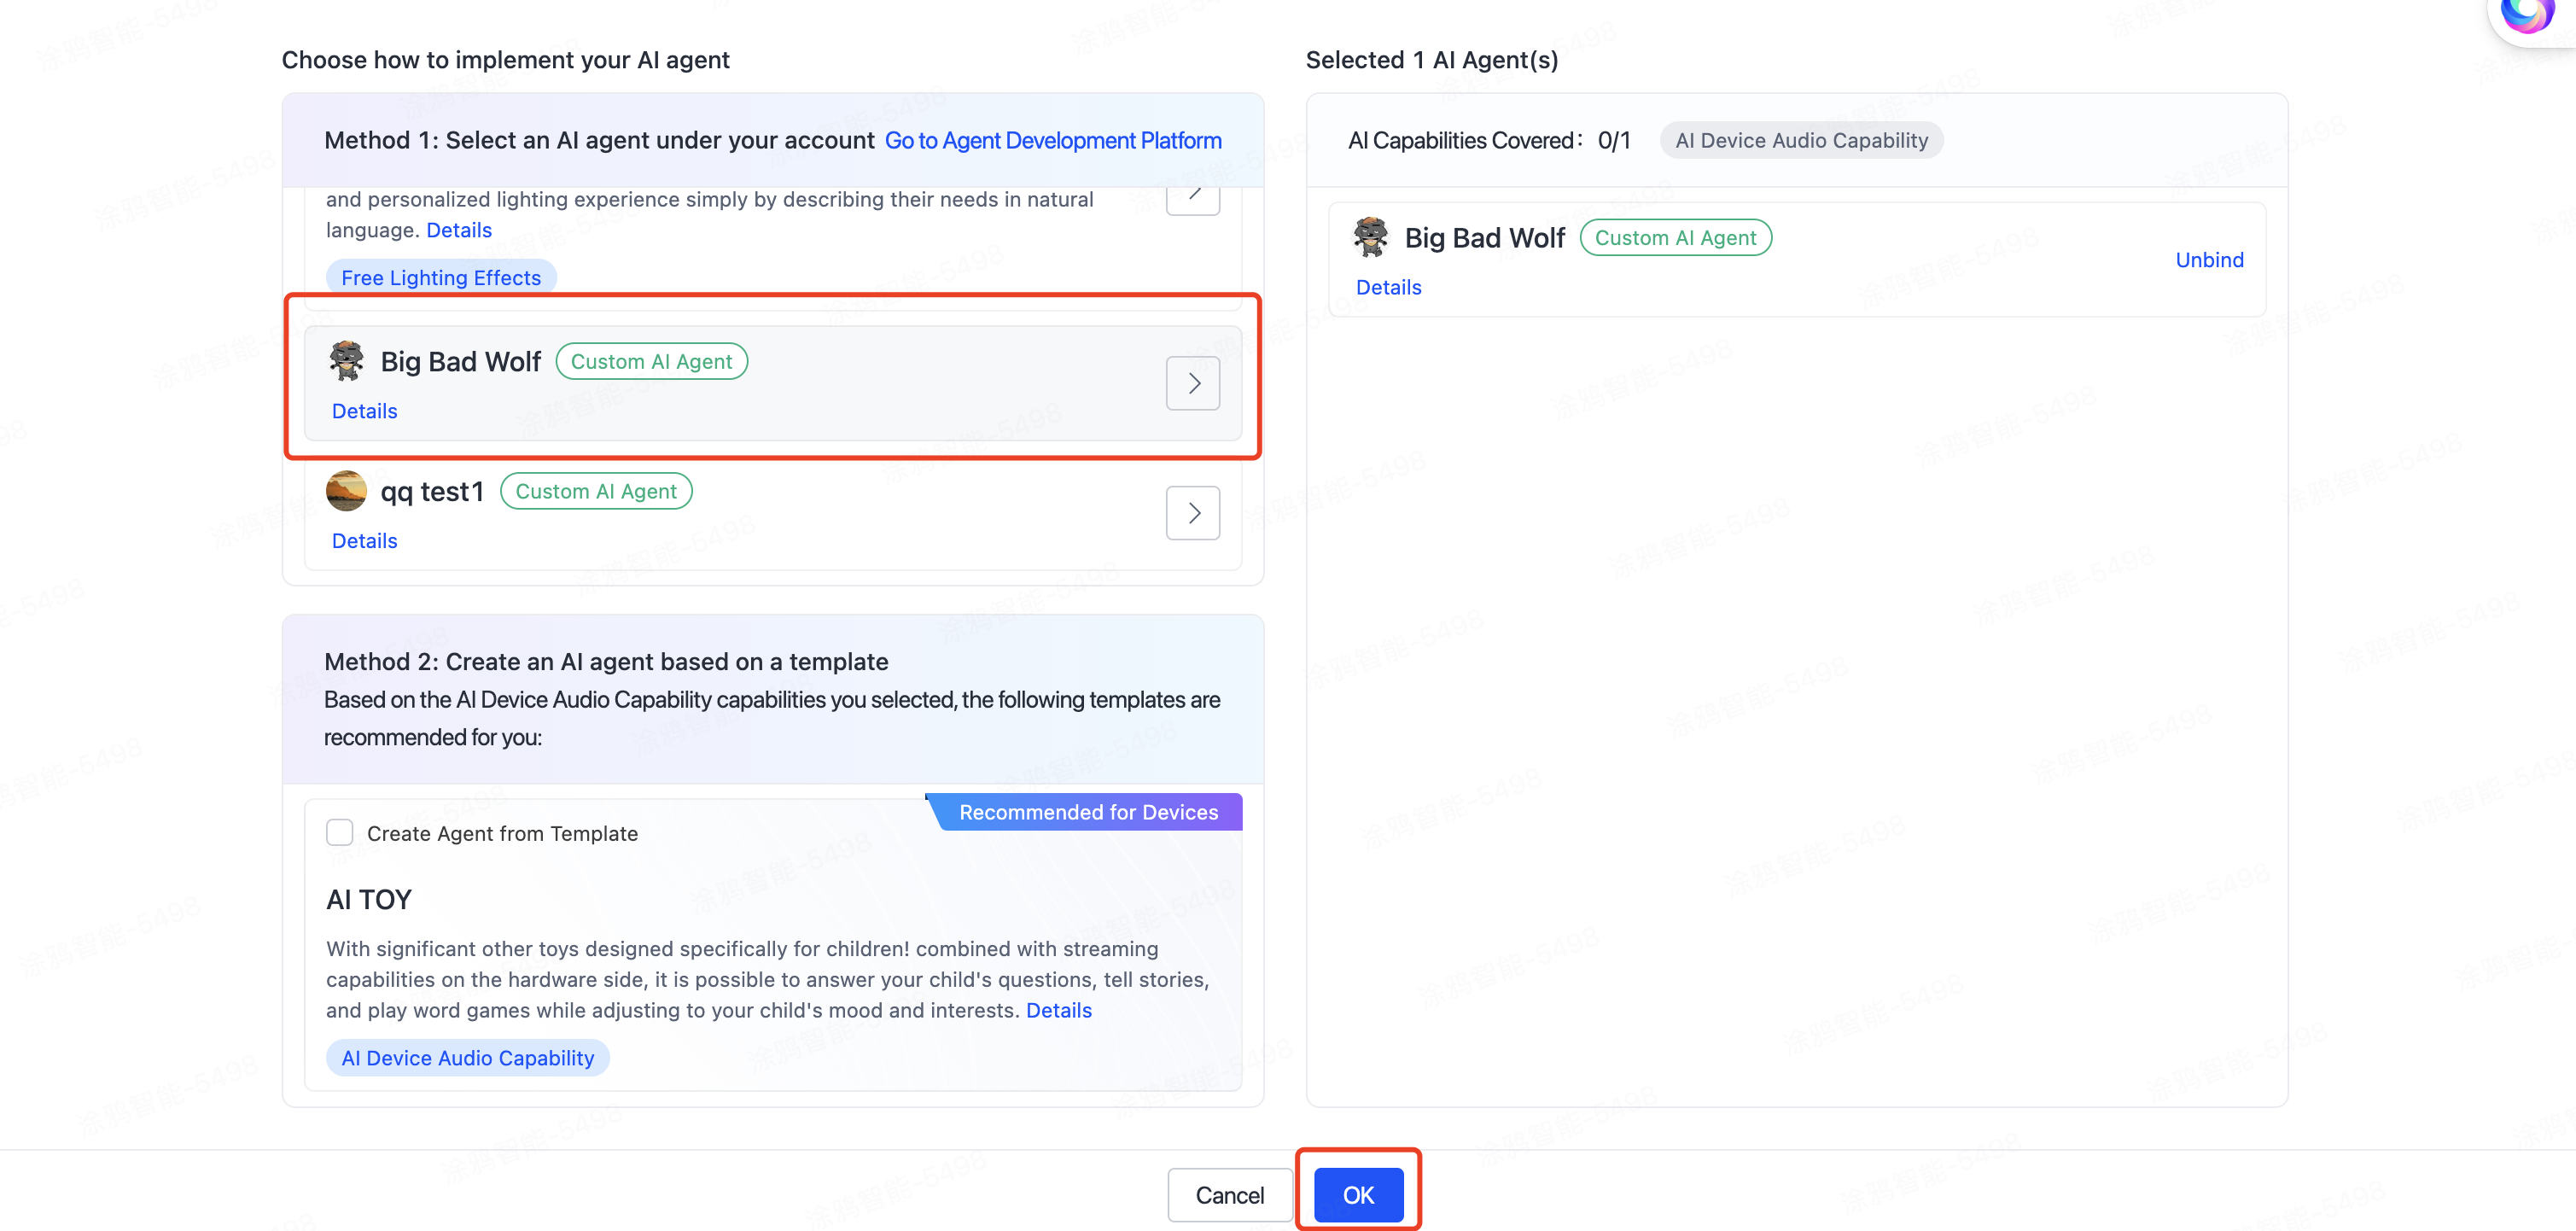This screenshot has width=2576, height=1231.
Task: Click the partially hidden arrow above Big Bad Wolf
Action: tap(1192, 198)
